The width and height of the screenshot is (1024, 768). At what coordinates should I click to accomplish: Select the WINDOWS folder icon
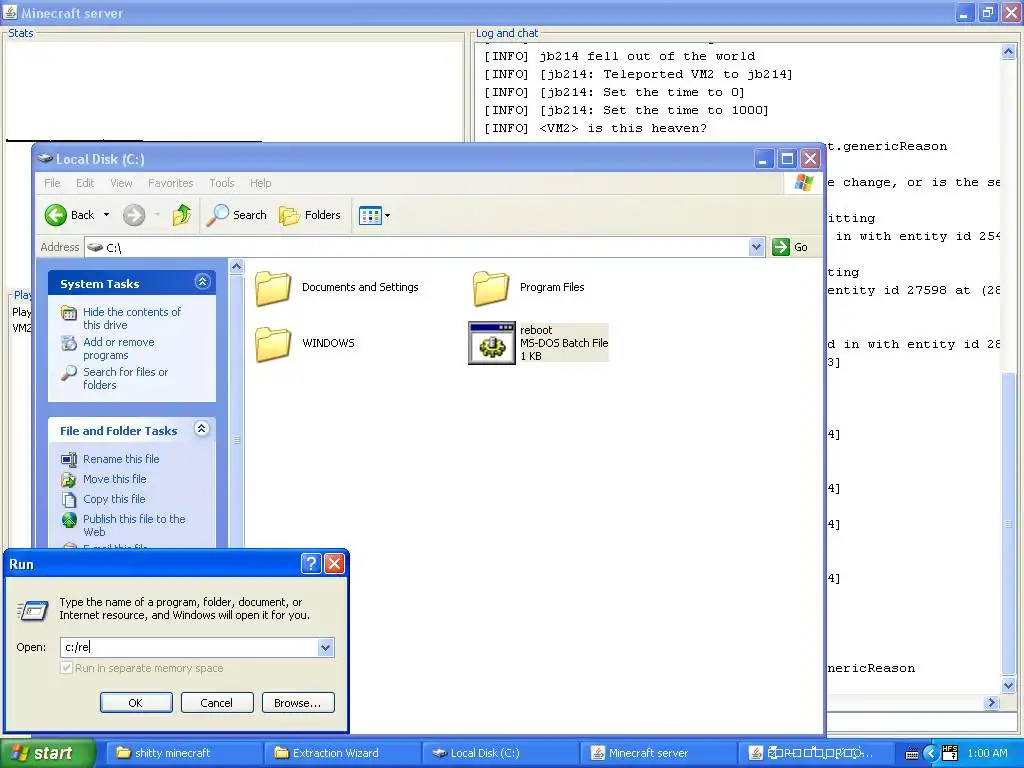pos(273,344)
